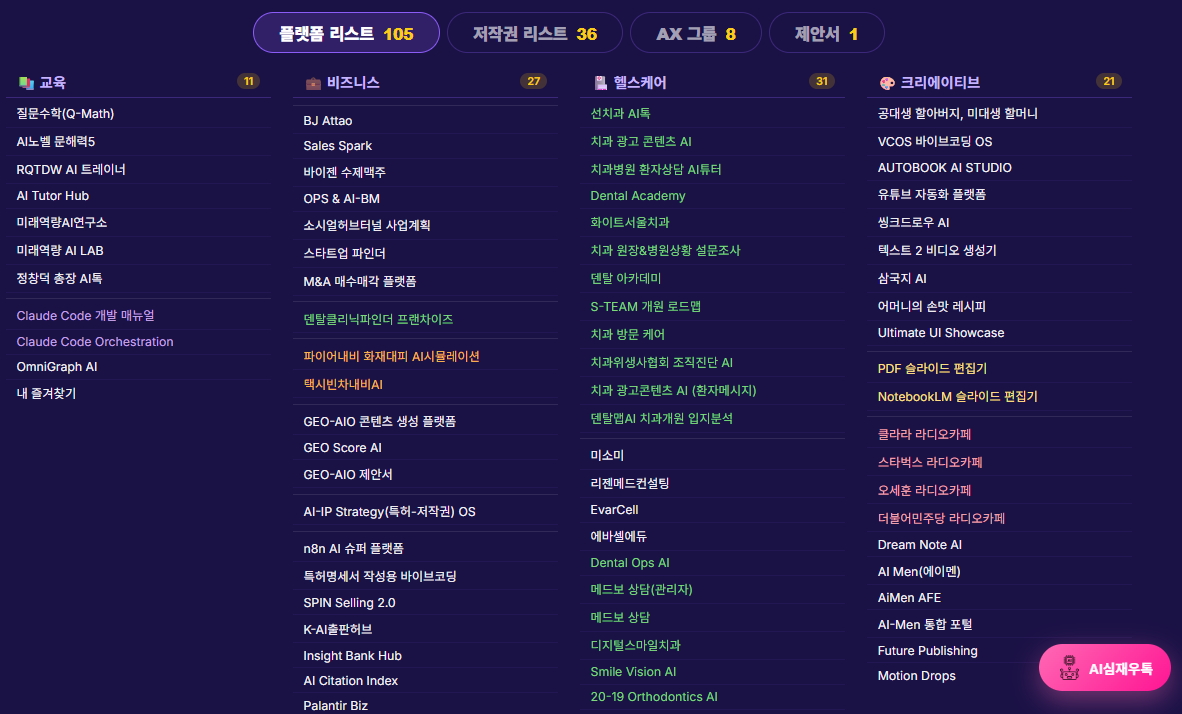Image resolution: width=1182 pixels, height=714 pixels.
Task: Open the 제안서 tab
Action: point(826,33)
